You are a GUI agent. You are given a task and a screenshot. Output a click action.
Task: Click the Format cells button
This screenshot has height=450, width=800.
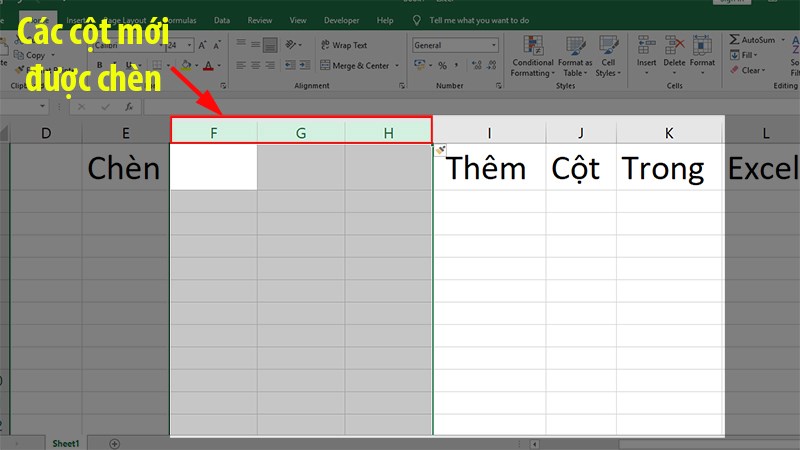click(702, 55)
